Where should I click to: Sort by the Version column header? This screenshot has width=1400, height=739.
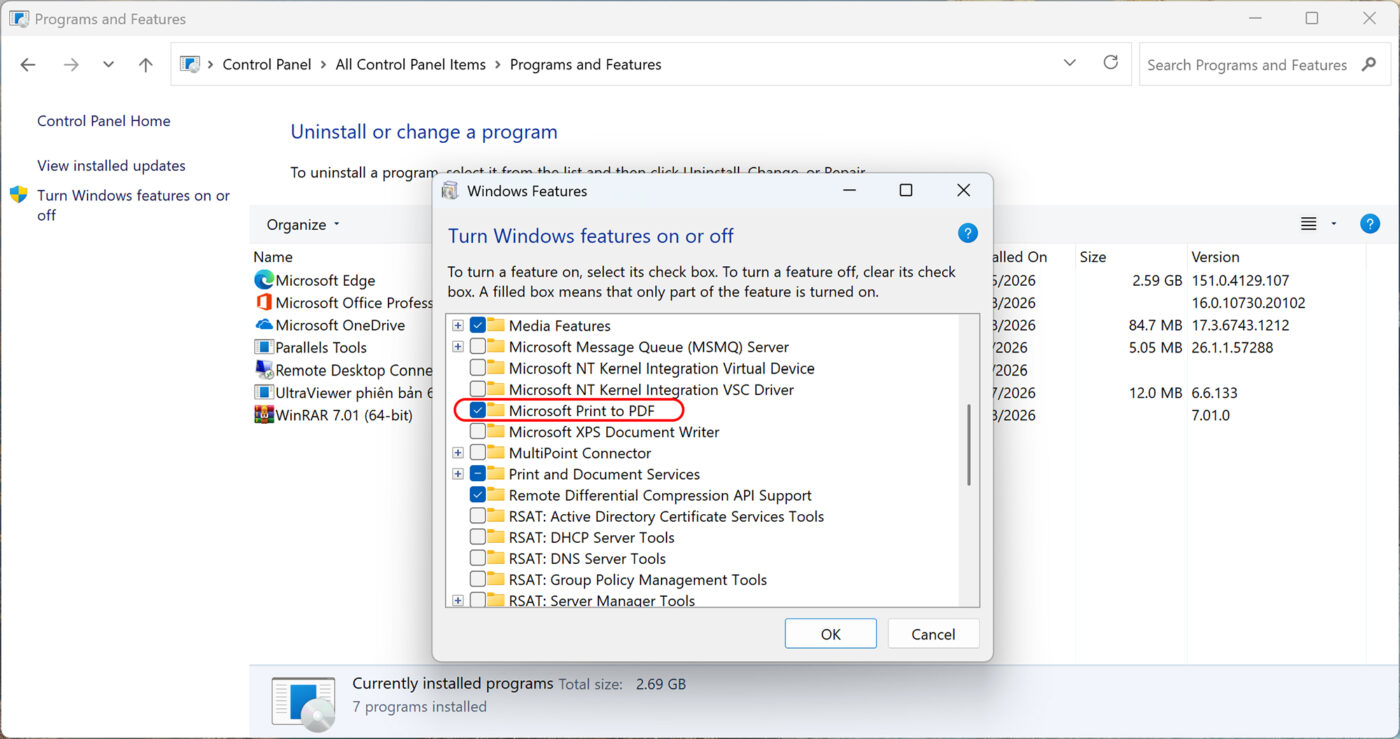(1215, 257)
